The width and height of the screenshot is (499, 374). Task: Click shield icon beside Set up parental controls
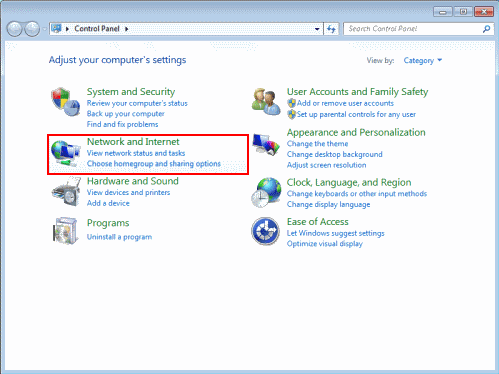(292, 114)
